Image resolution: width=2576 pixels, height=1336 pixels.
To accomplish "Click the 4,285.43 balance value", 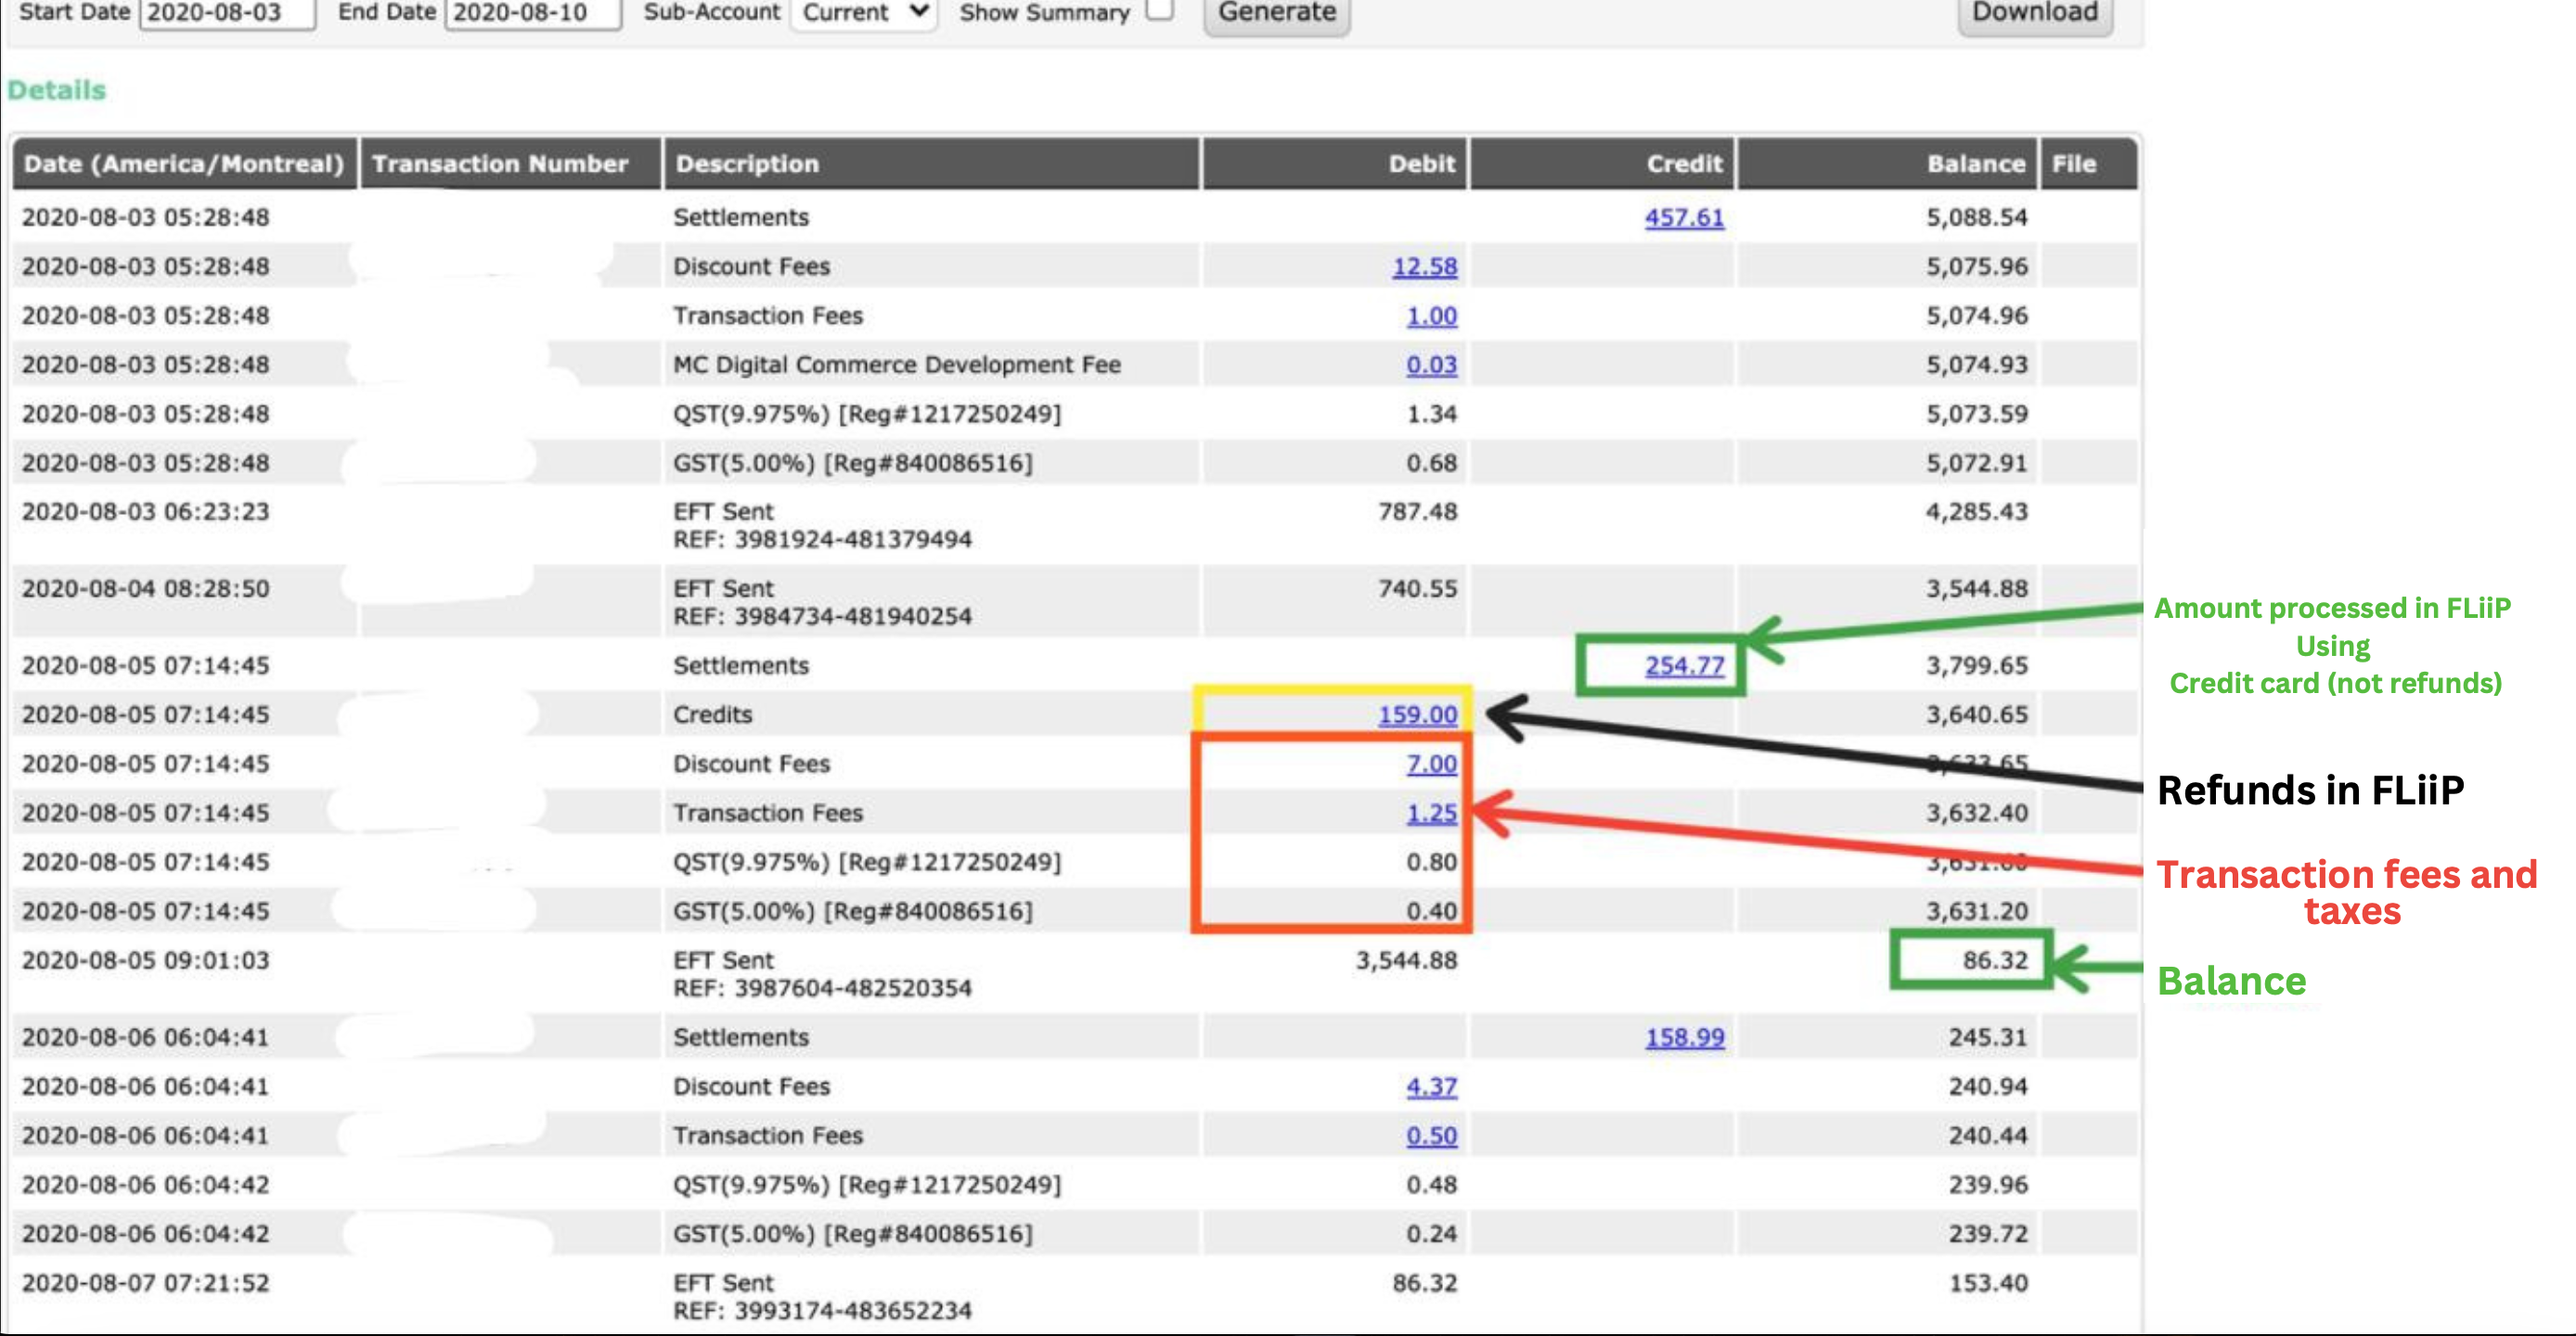I will pyautogui.click(x=1977, y=511).
